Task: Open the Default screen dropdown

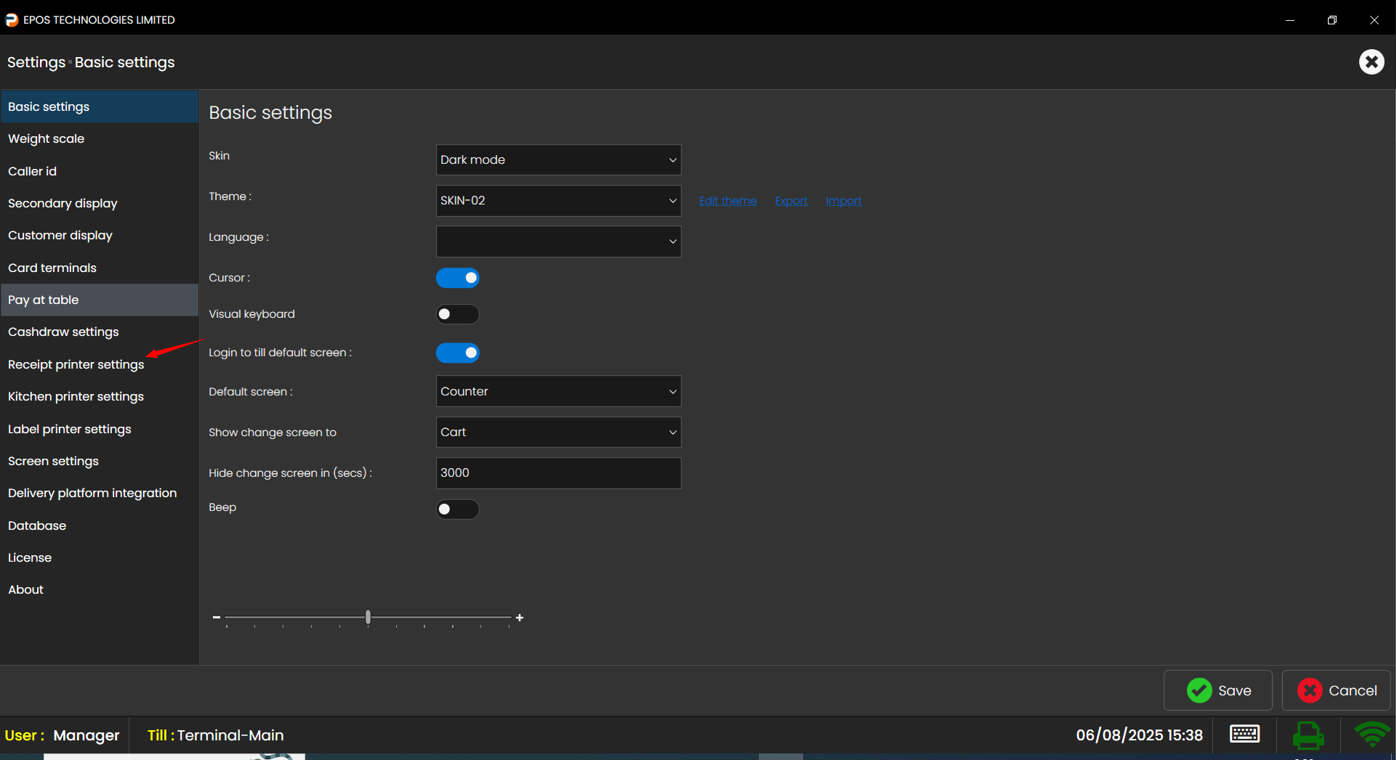Action: coord(558,392)
